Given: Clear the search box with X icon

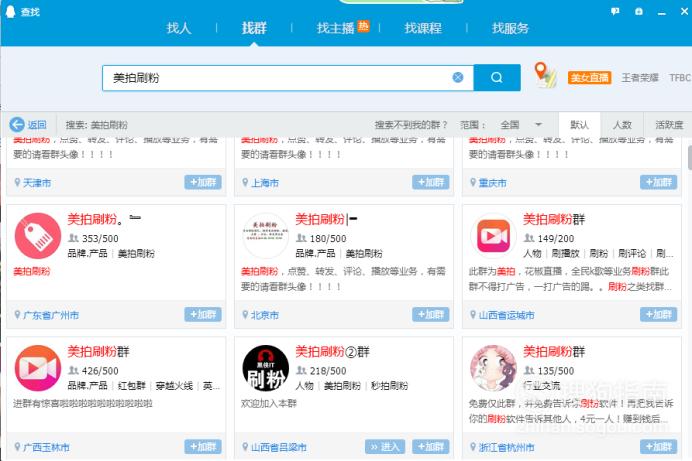Looking at the screenshot, I should 458,78.
